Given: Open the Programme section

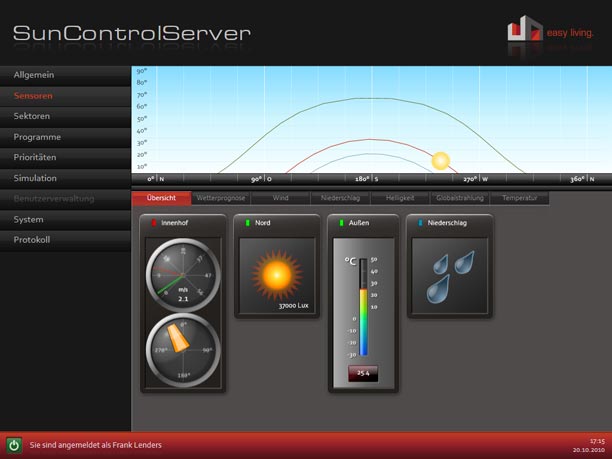Looking at the screenshot, I should 38,137.
